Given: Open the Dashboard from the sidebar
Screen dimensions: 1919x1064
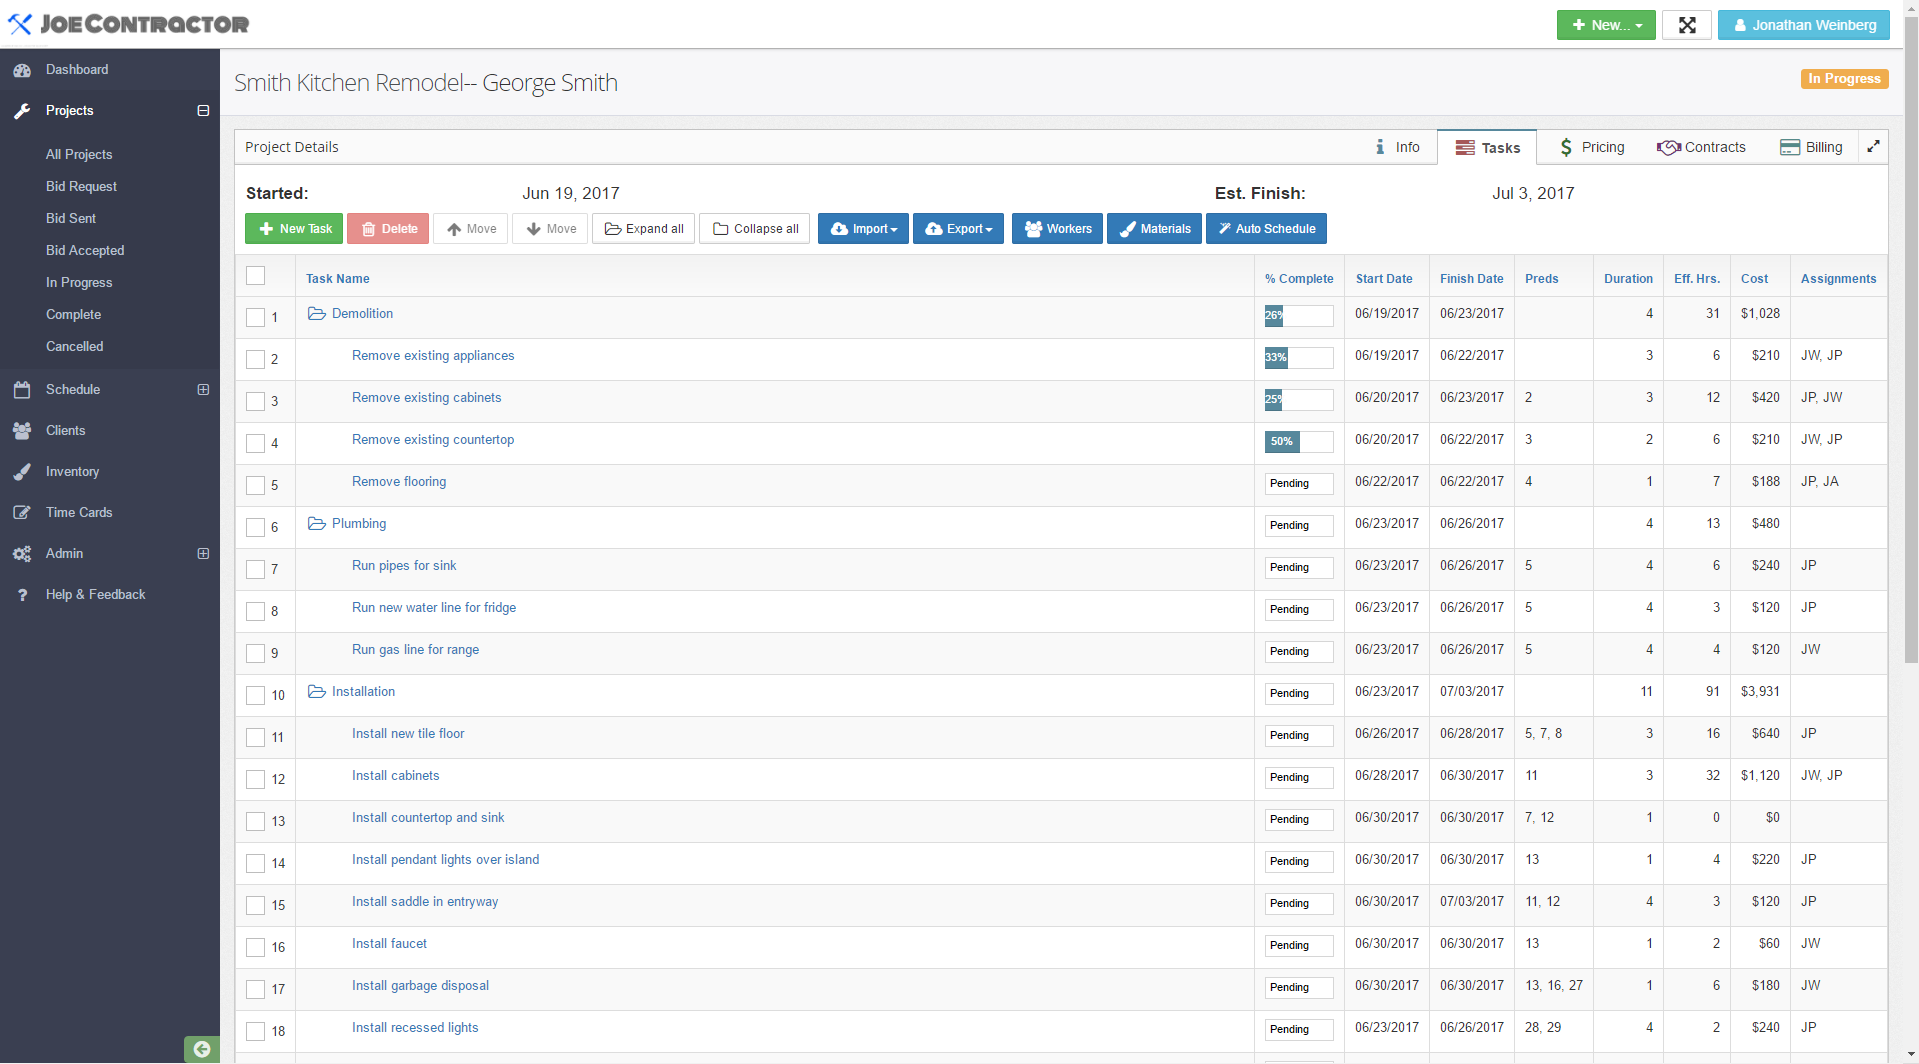Looking at the screenshot, I should (x=77, y=69).
